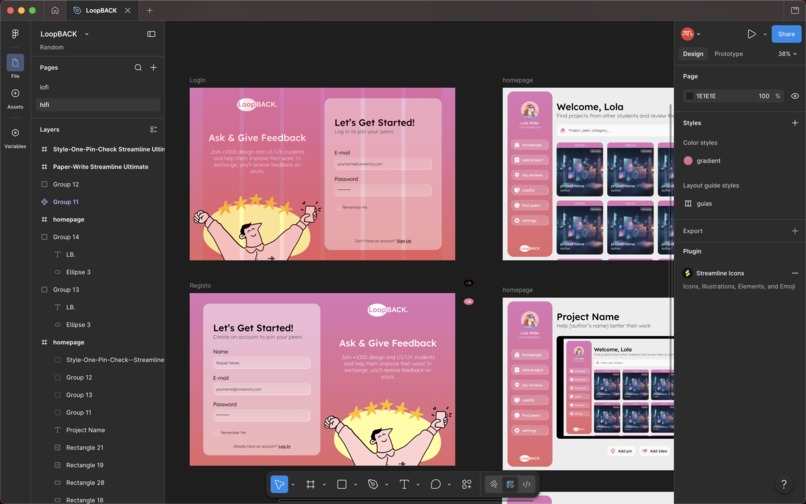Expand Comment tool options chevron
Image resolution: width=806 pixels, height=504 pixels.
pos(449,484)
